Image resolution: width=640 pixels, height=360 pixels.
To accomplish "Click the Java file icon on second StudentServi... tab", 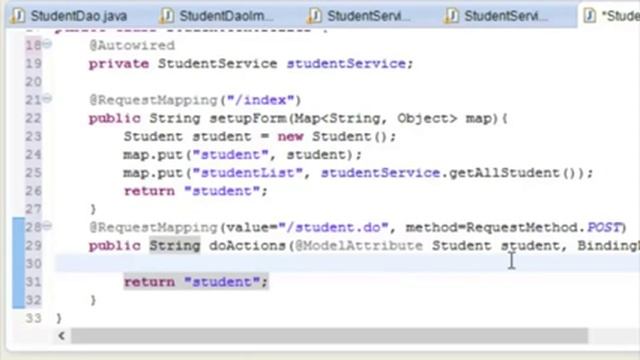I will [x=451, y=16].
